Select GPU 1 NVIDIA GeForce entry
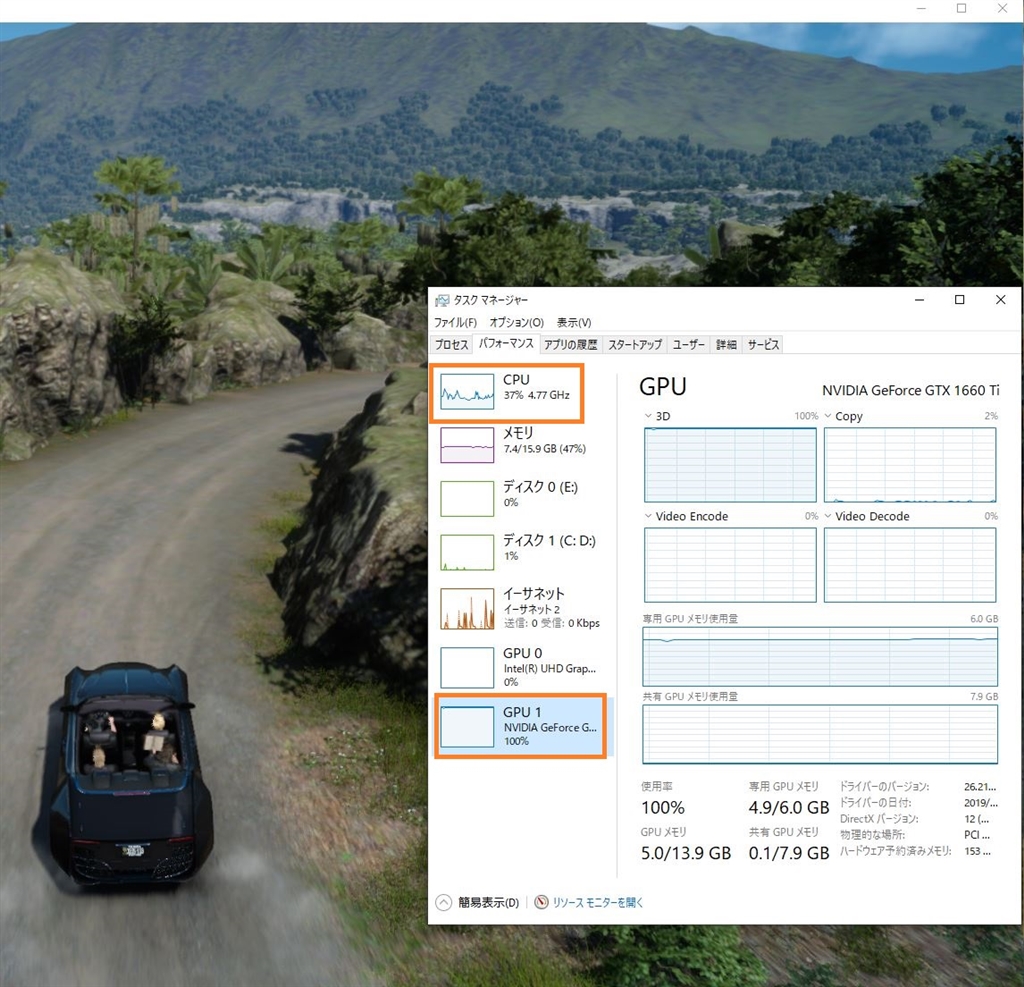Image resolution: width=1024 pixels, height=987 pixels. [x=521, y=726]
